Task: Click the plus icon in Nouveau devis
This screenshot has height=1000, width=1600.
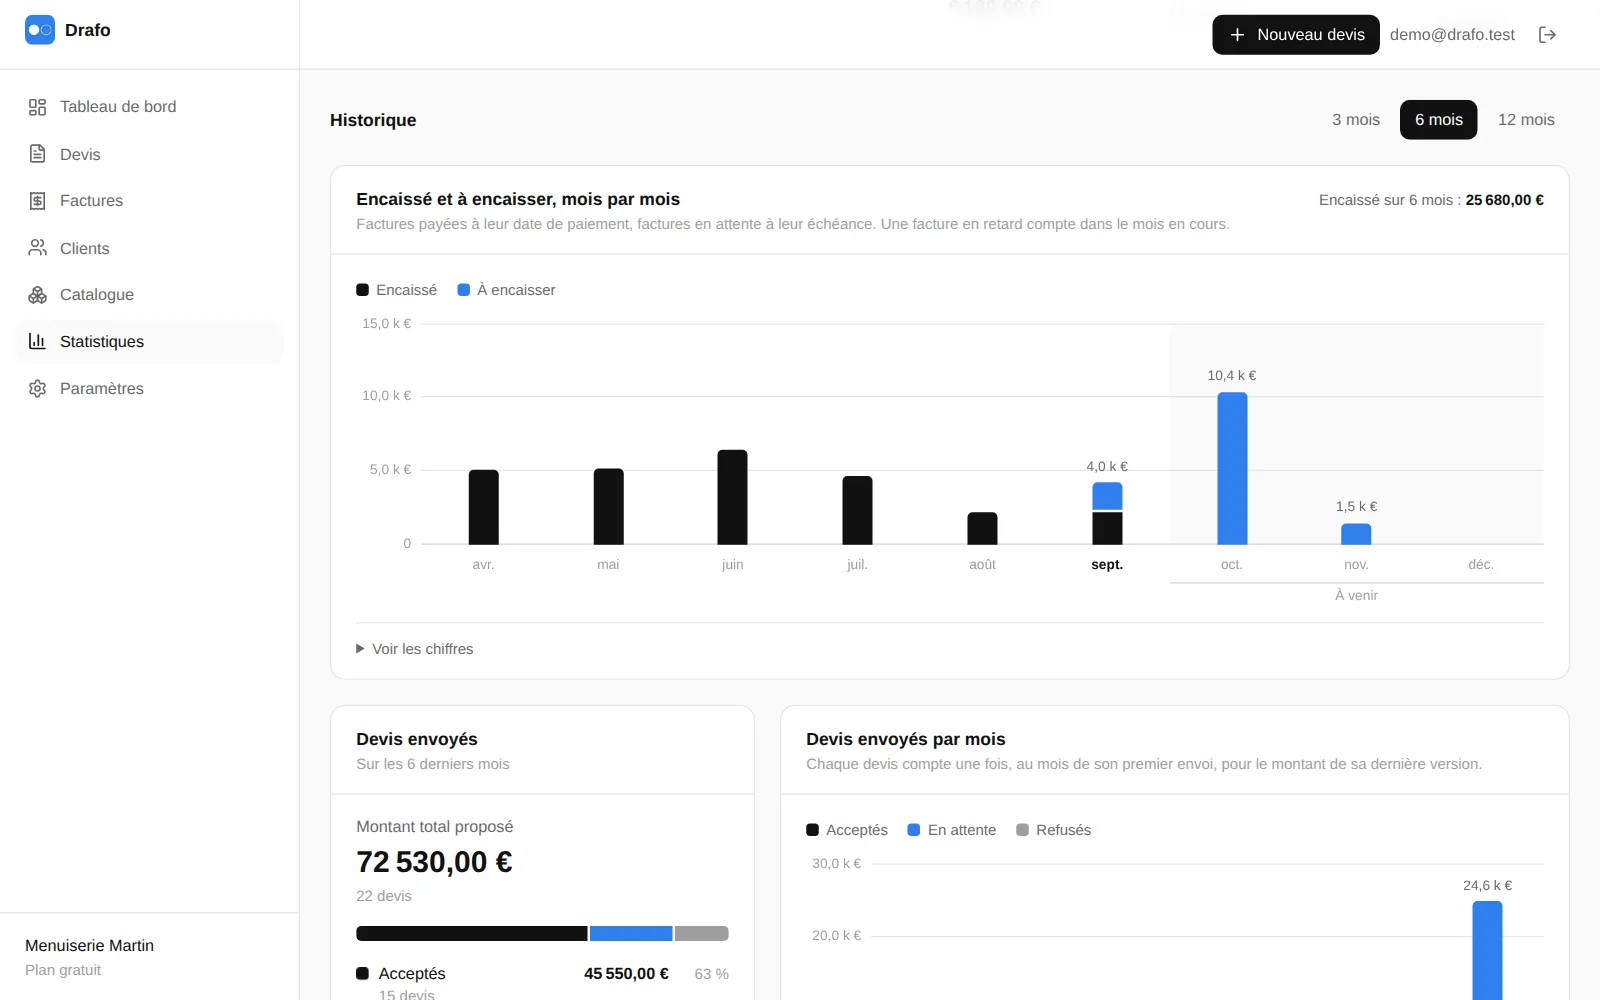Action: (1237, 35)
